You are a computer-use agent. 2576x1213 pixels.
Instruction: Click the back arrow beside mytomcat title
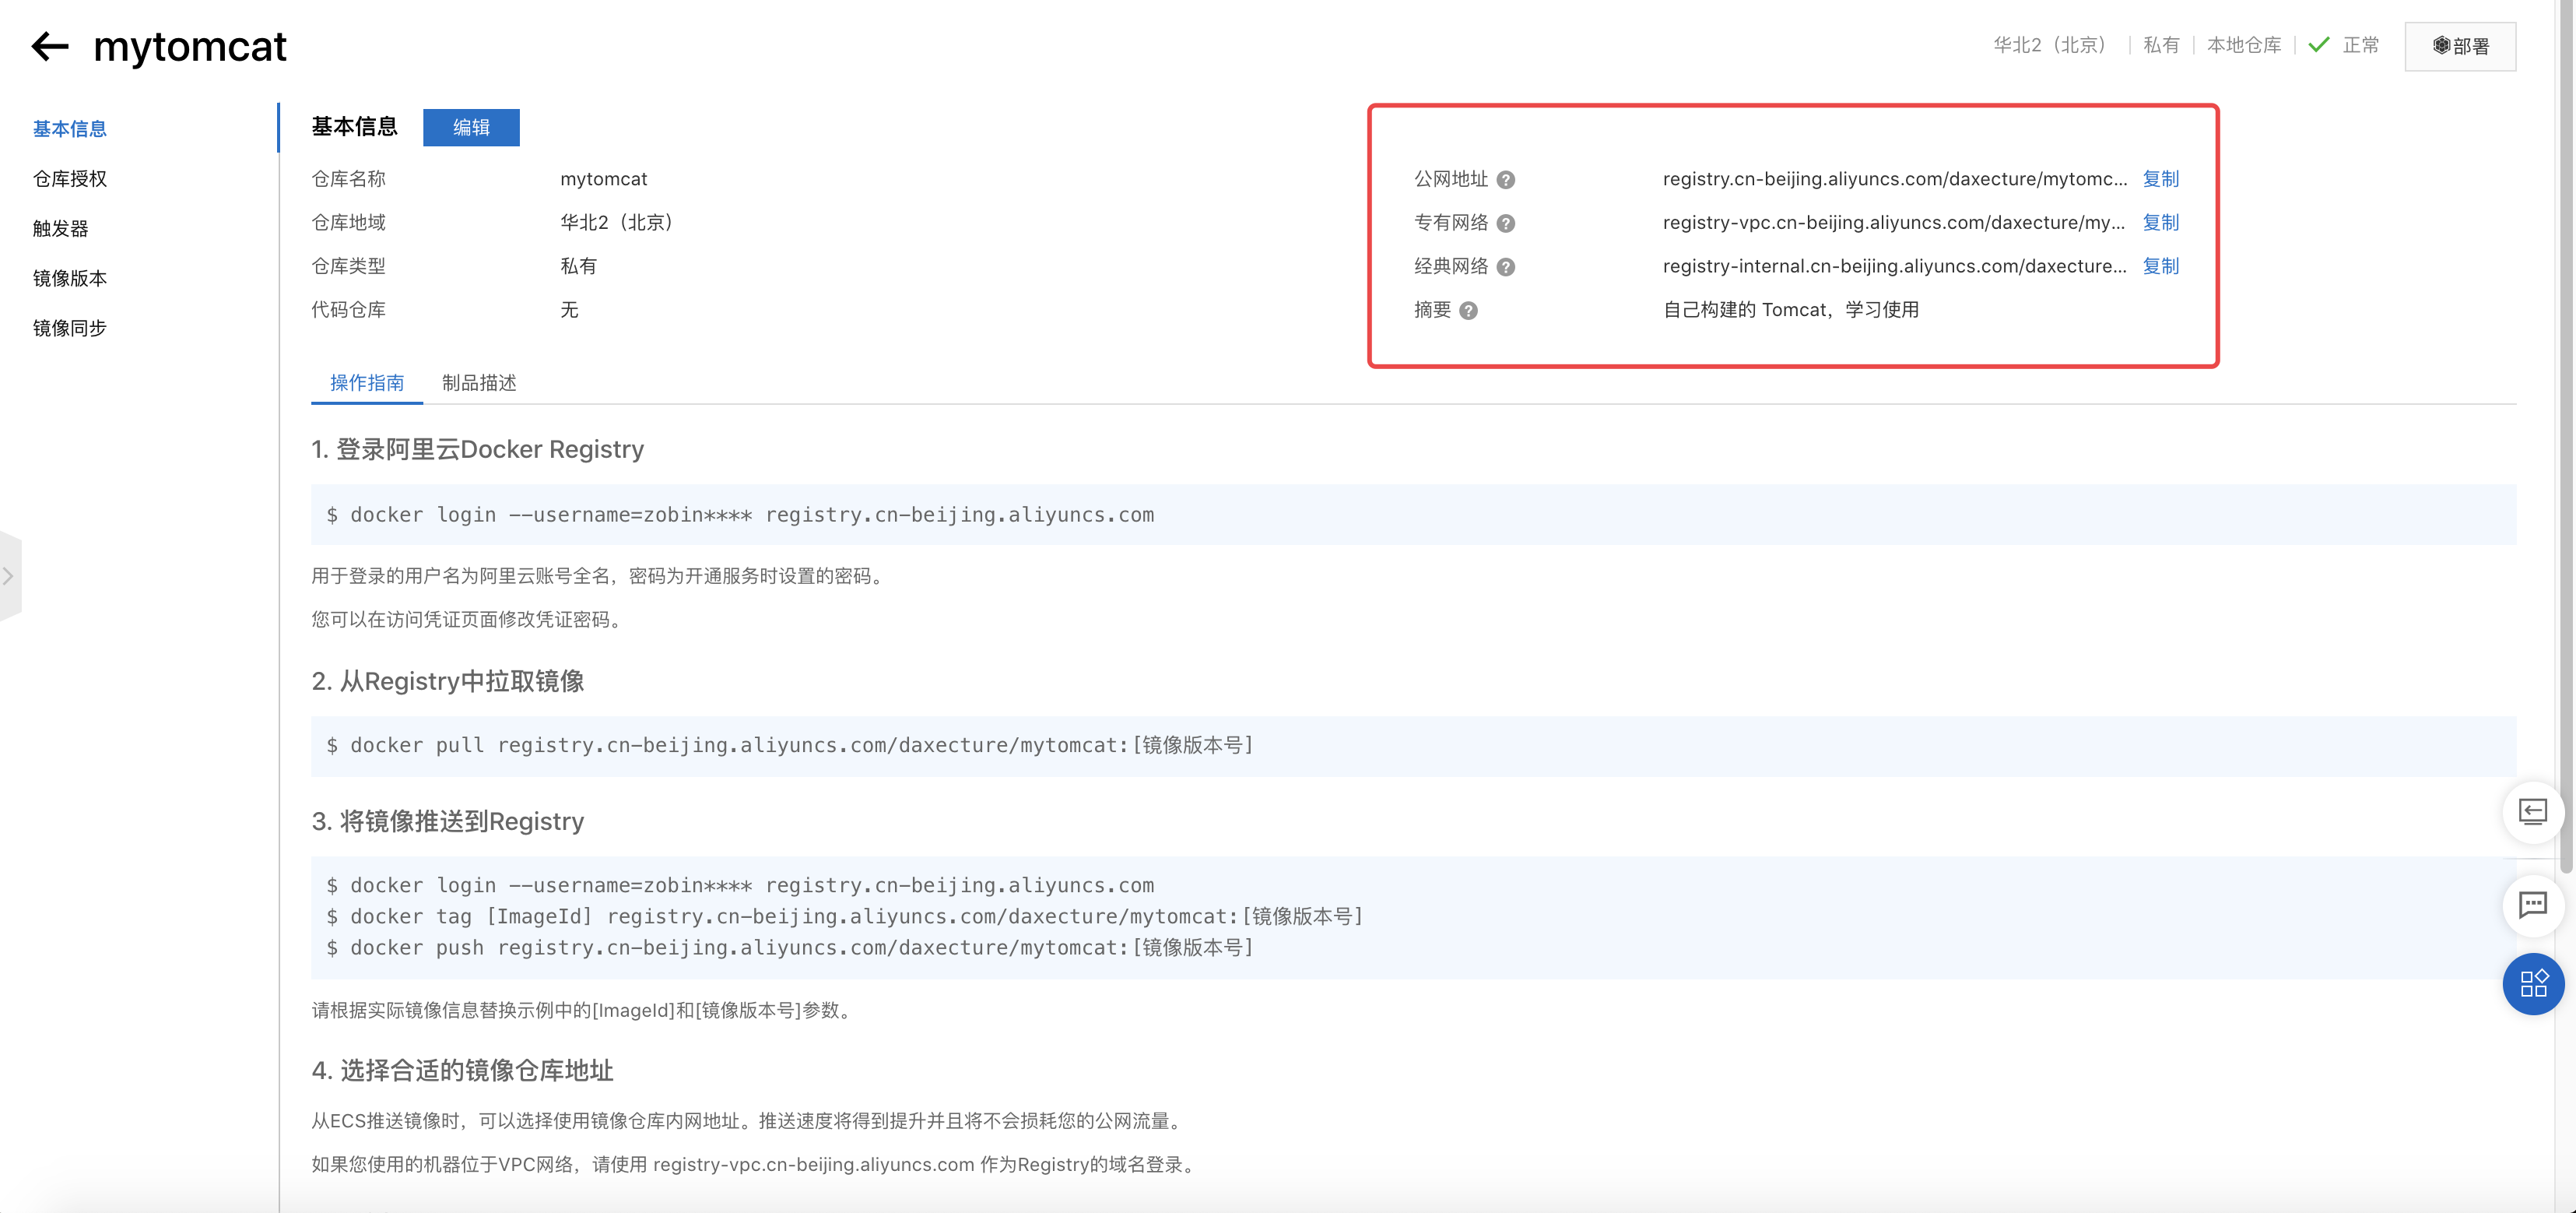point(48,46)
